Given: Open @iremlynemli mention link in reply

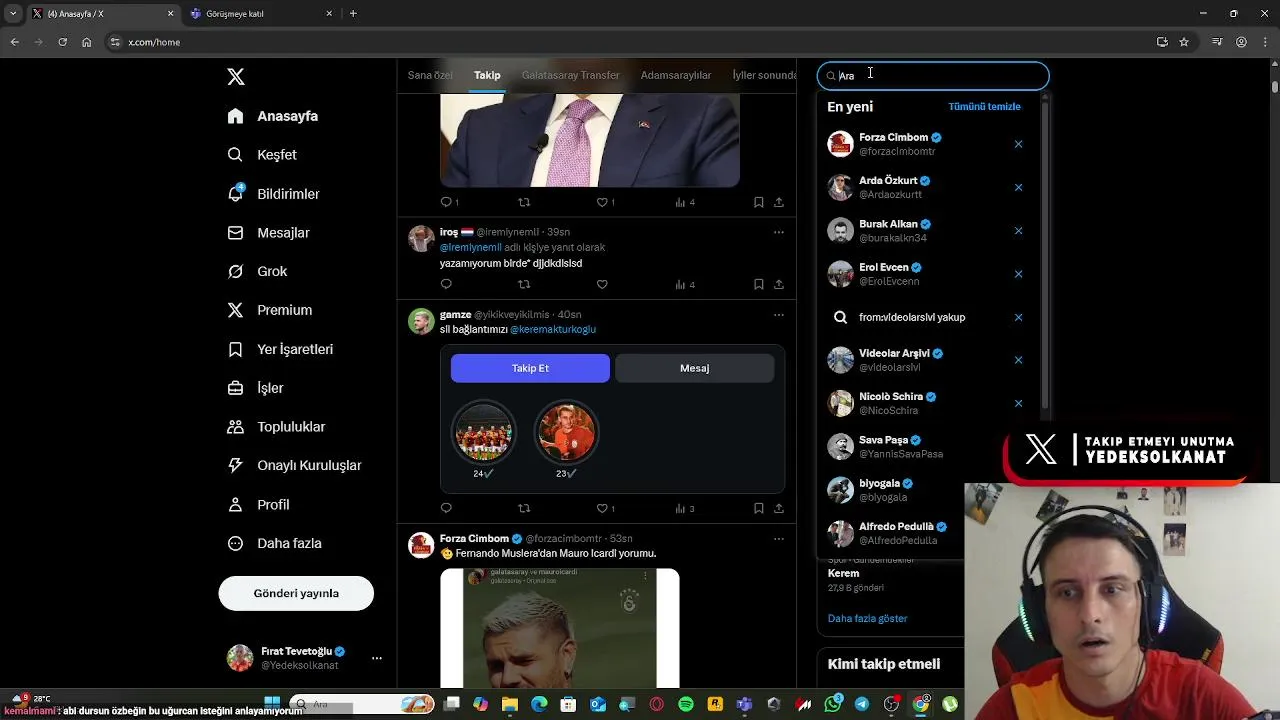Looking at the screenshot, I should tap(471, 247).
